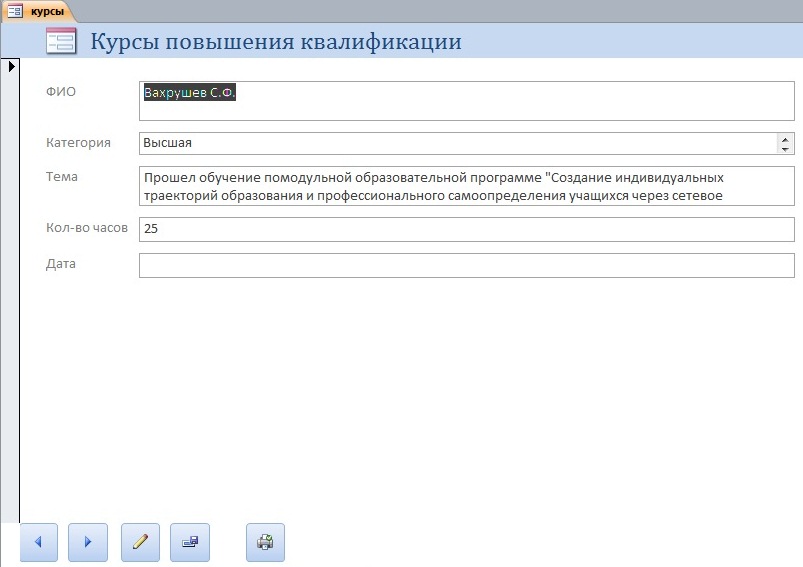Click the form logo icon beside title
The image size is (803, 567).
(61, 41)
